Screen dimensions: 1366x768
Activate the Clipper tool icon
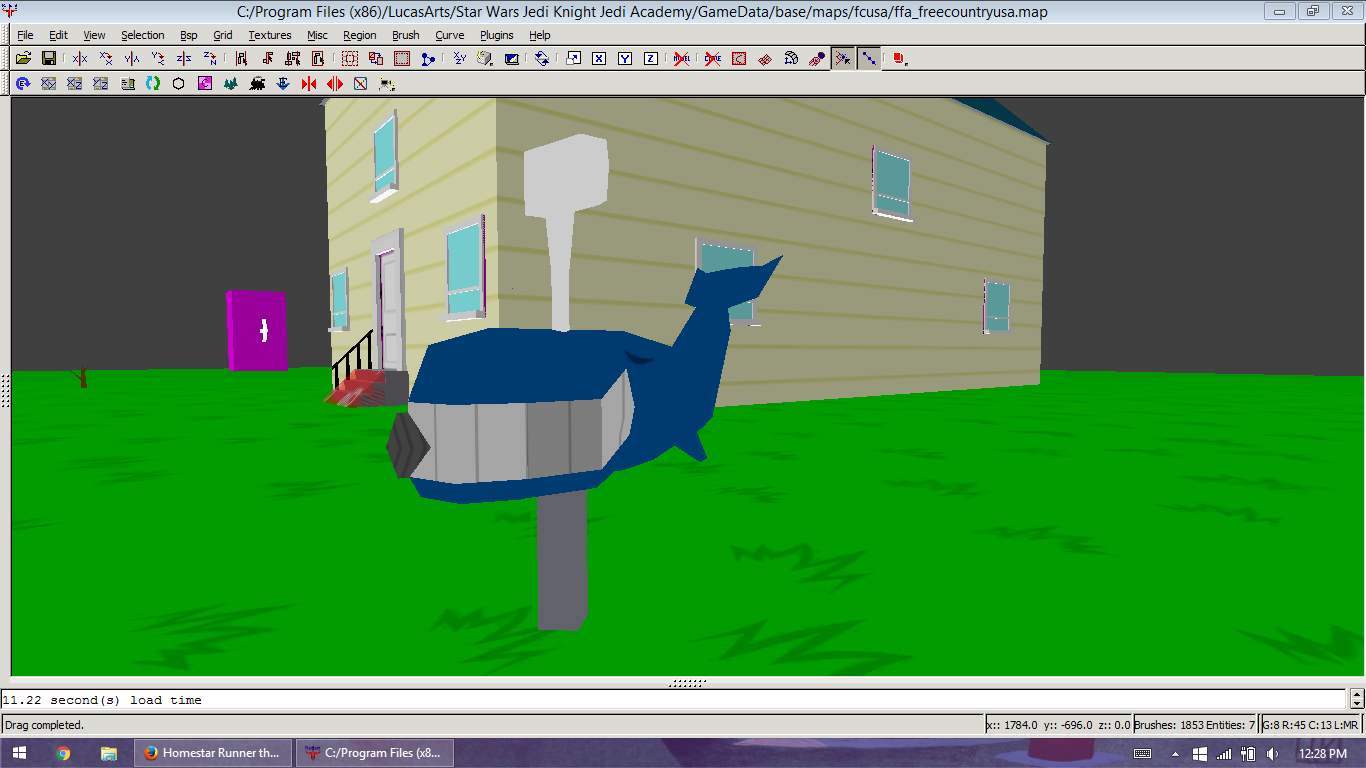coord(428,58)
